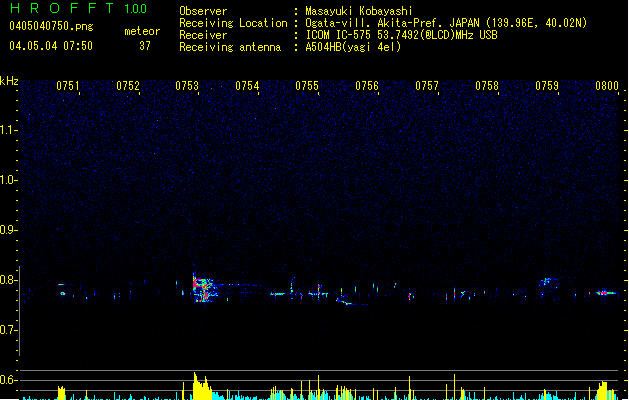Select the 0752 time marker
The height and width of the screenshot is (400, 629).
click(128, 86)
